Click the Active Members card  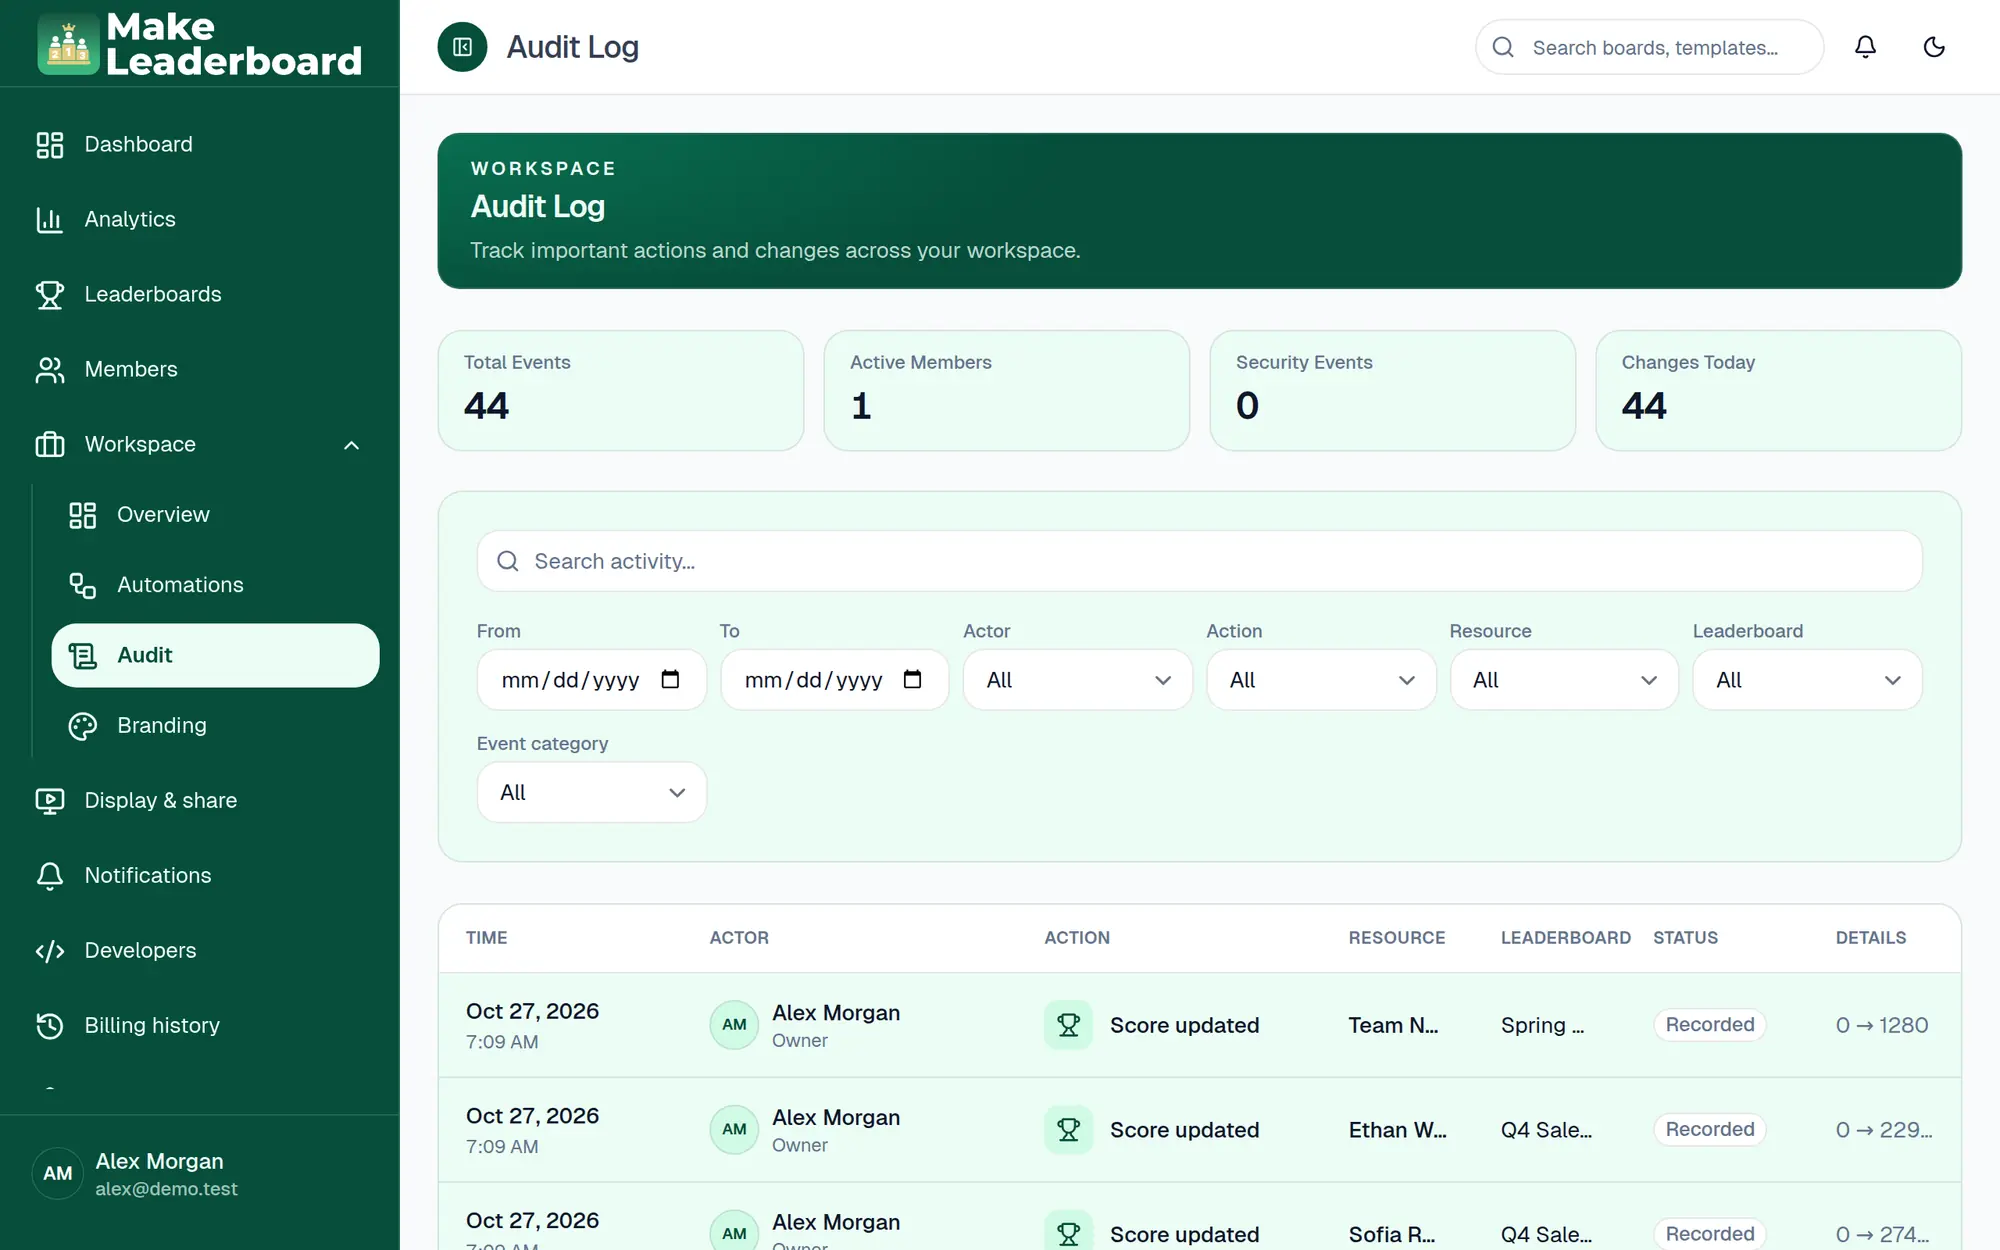[1006, 391]
